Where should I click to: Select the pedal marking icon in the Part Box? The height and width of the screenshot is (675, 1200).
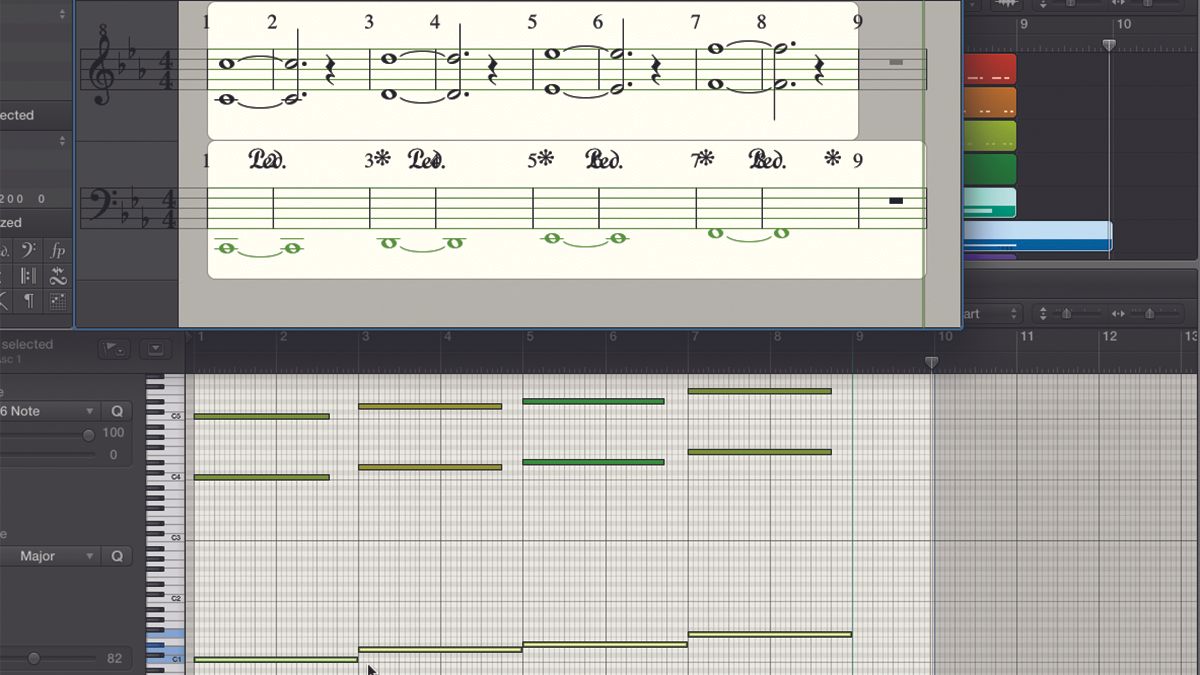[x=4, y=248]
